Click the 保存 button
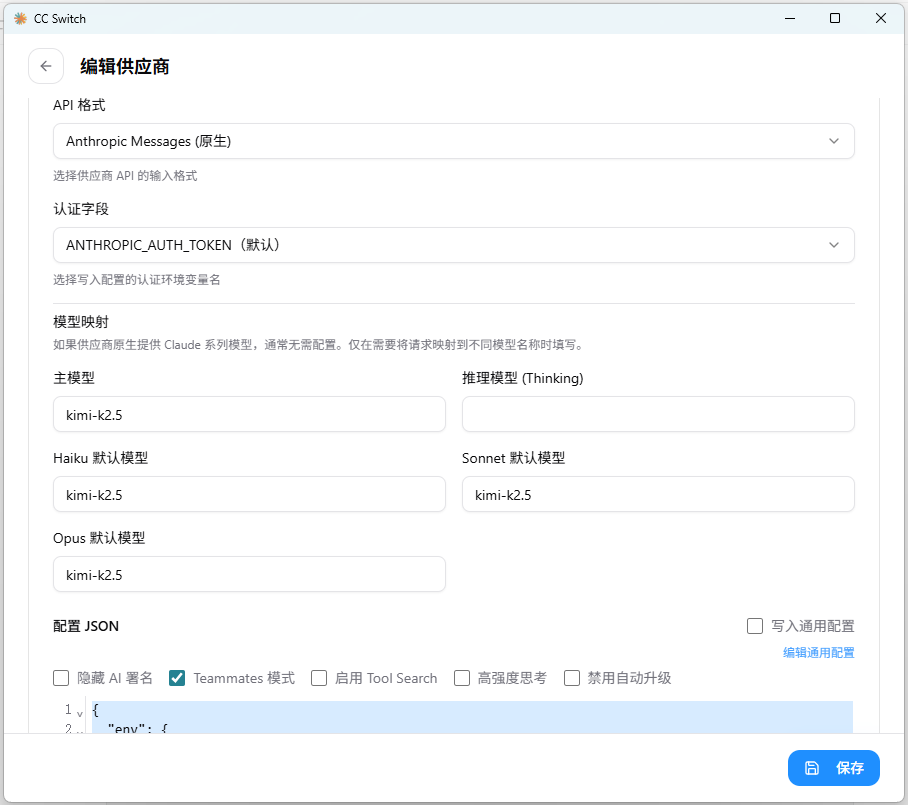Screen dimensions: 908x805 click(x=833, y=768)
